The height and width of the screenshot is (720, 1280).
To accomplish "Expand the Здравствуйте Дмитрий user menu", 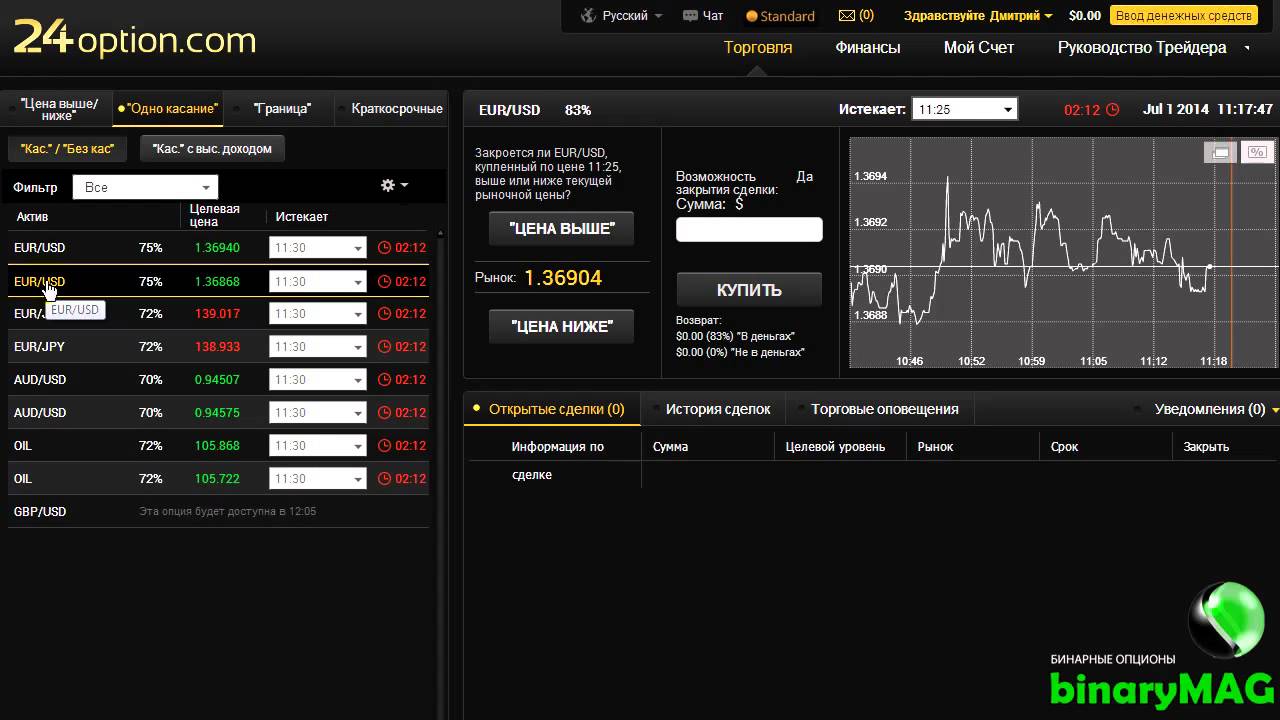I will coord(978,16).
